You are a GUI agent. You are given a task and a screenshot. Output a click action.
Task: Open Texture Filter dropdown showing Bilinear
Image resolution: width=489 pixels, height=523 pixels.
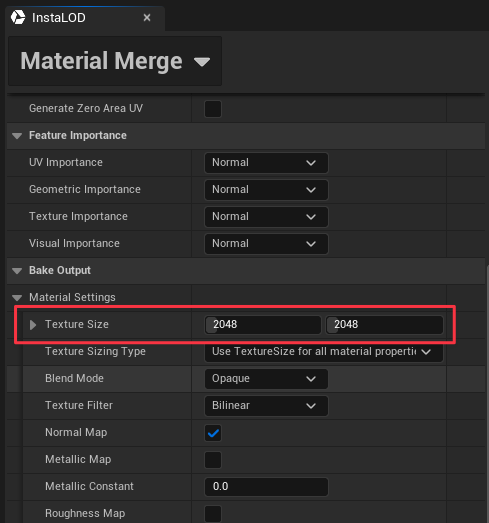266,406
